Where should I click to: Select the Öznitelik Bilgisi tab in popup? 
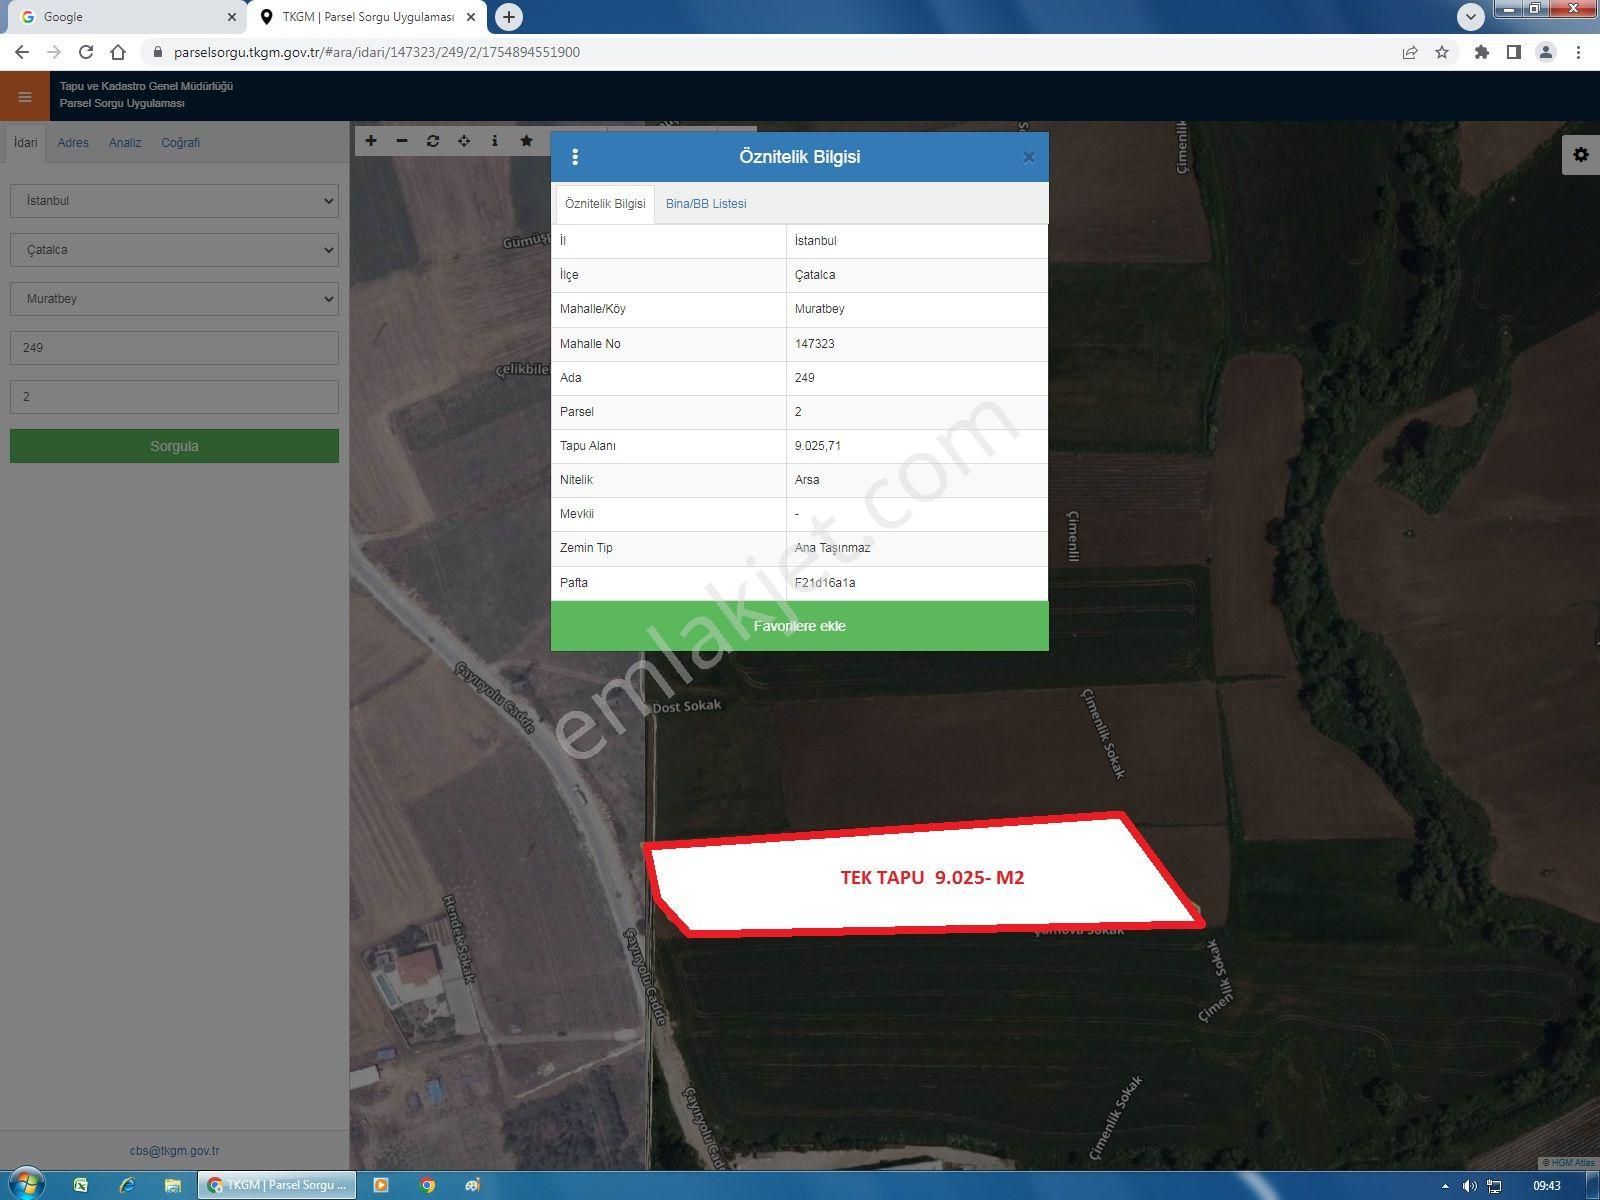[x=605, y=204]
